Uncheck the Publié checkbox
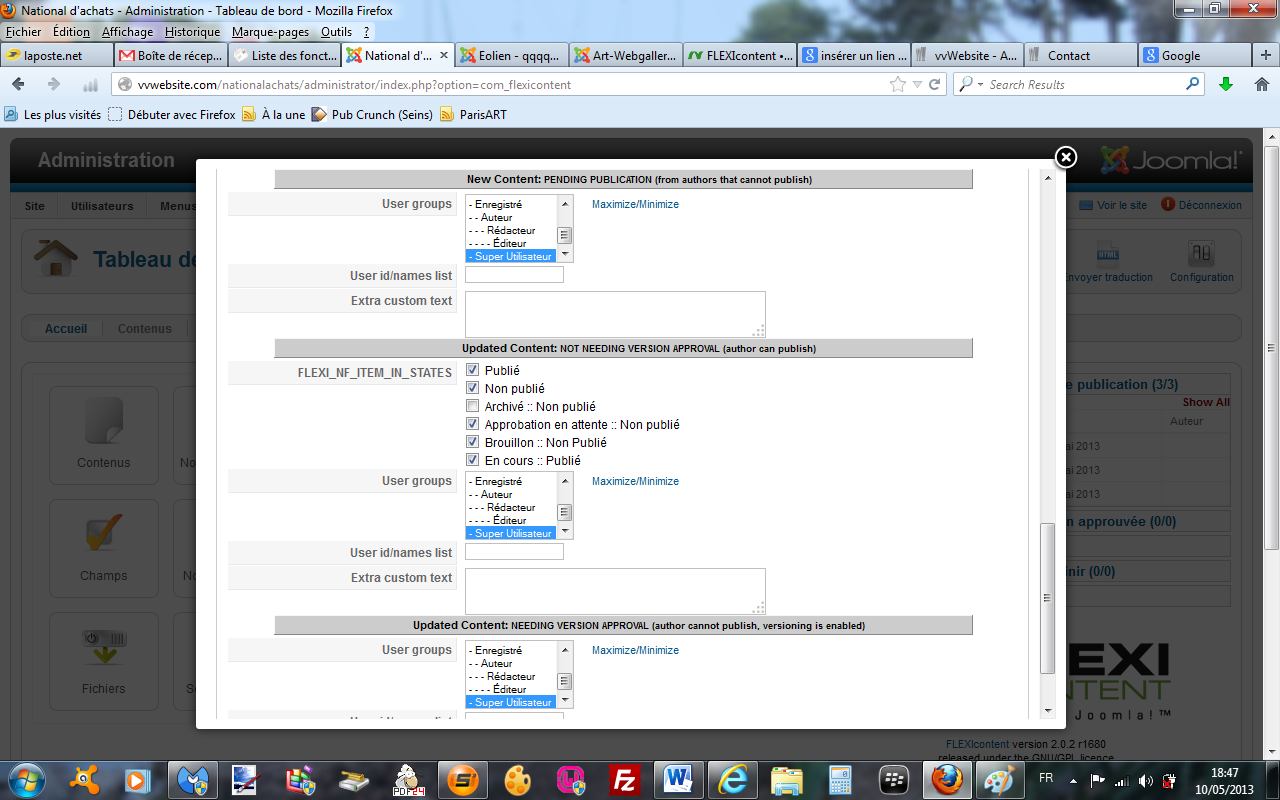This screenshot has width=1280, height=800. (473, 370)
